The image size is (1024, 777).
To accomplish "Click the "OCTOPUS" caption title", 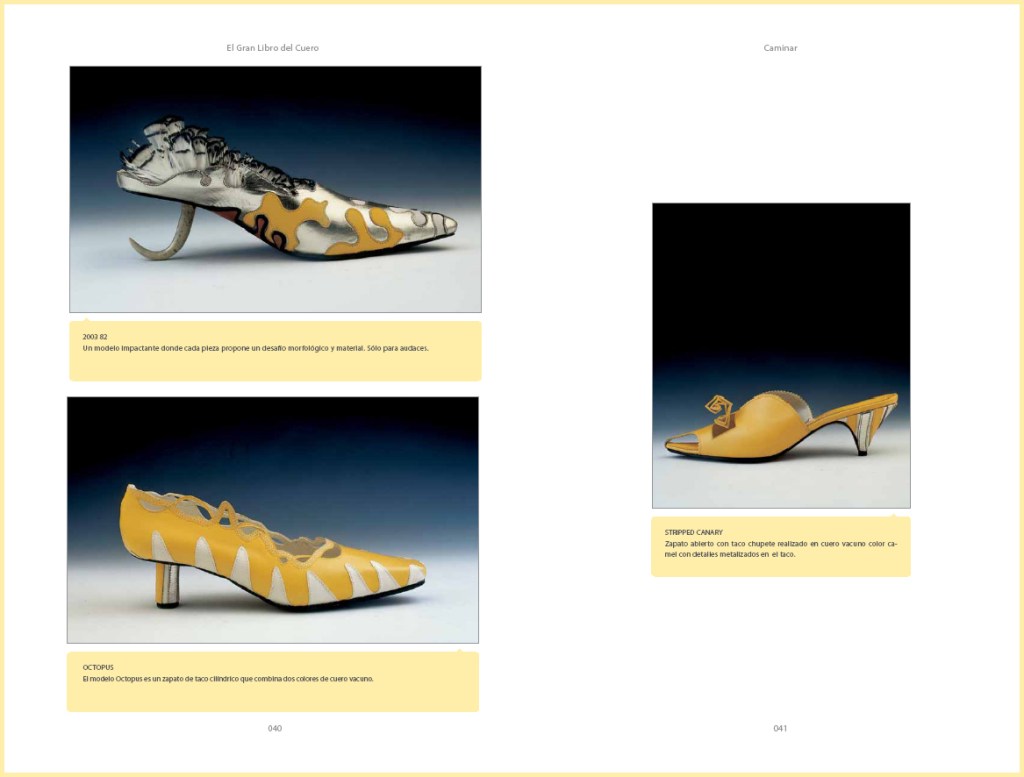I will pyautogui.click(x=98, y=667).
